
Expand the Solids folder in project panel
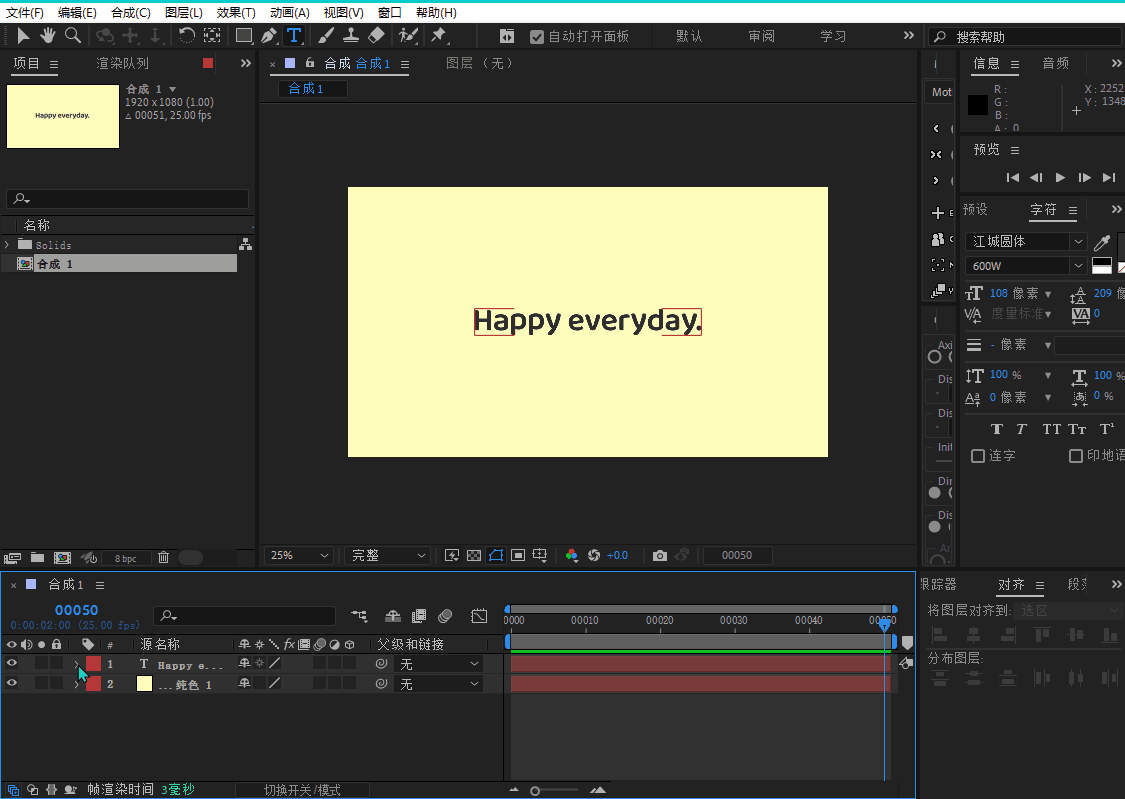click(x=8, y=245)
